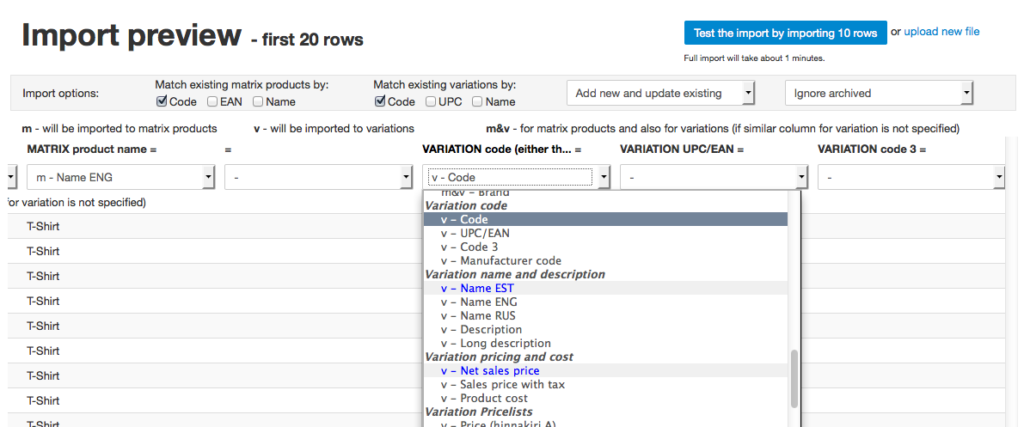
Task: Click the MATRIX product name column header
Action: point(92,150)
